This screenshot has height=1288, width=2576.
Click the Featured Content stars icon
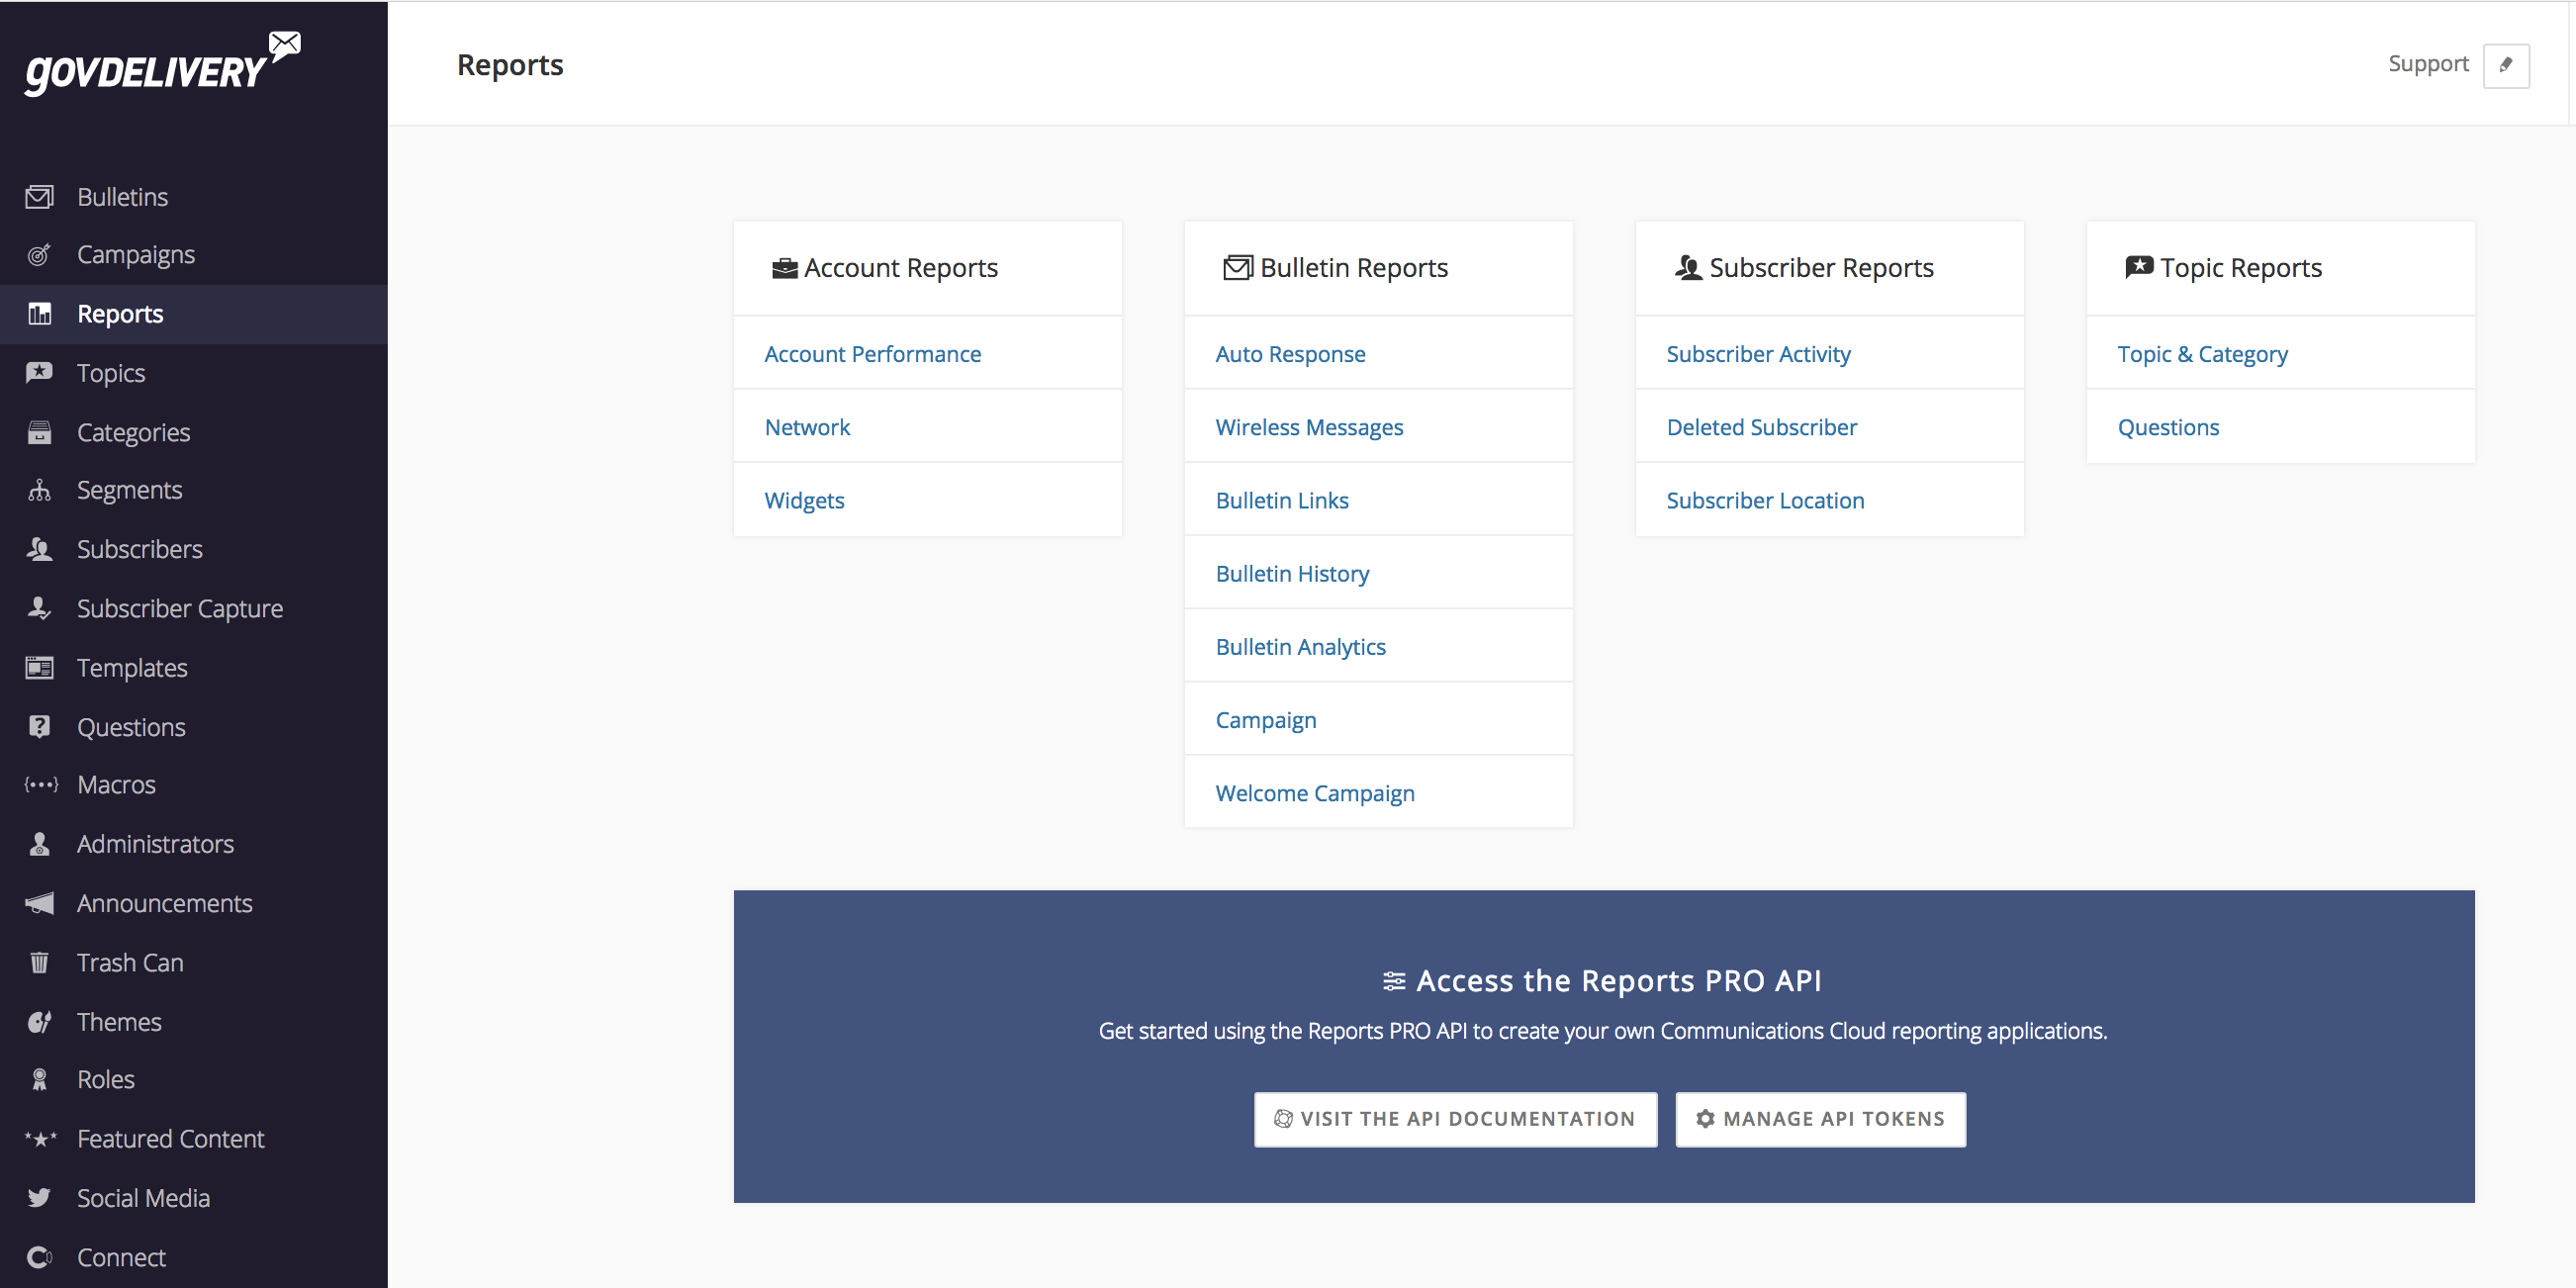41,1139
